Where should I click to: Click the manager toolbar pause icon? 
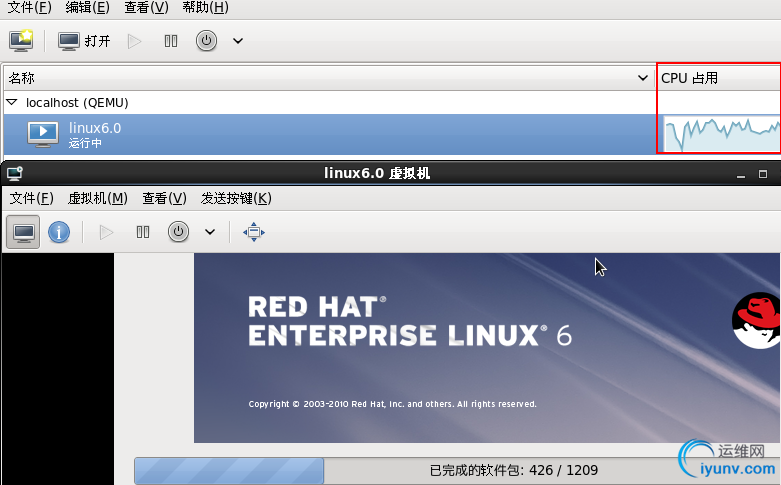(171, 41)
